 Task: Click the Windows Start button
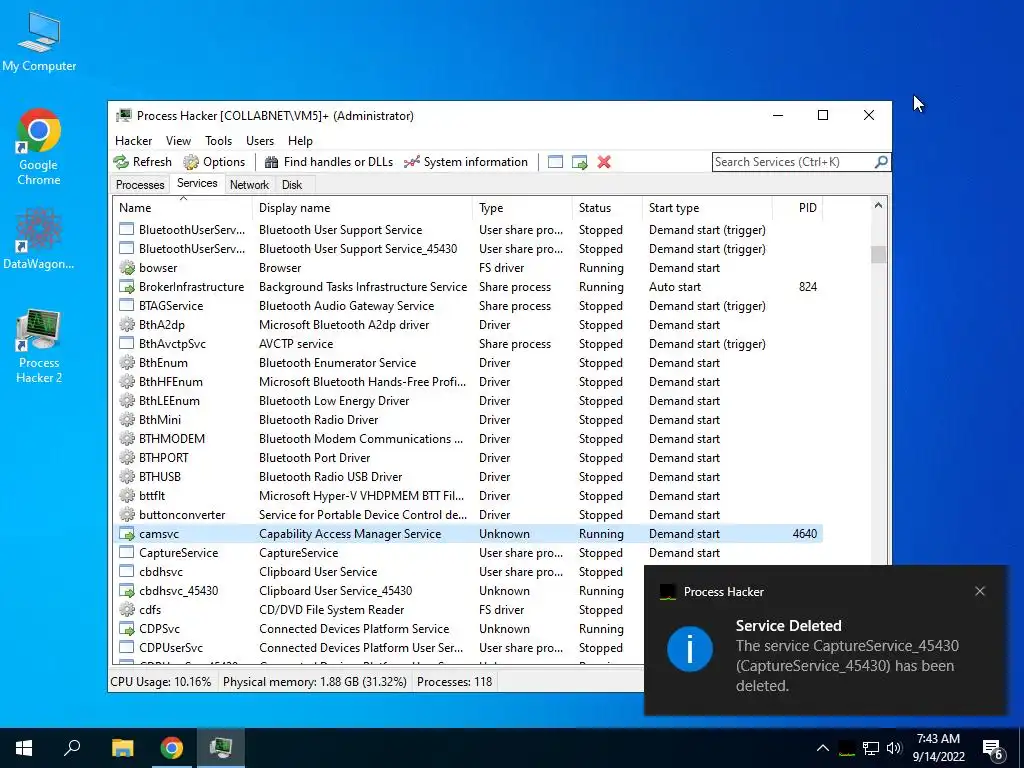[x=24, y=748]
